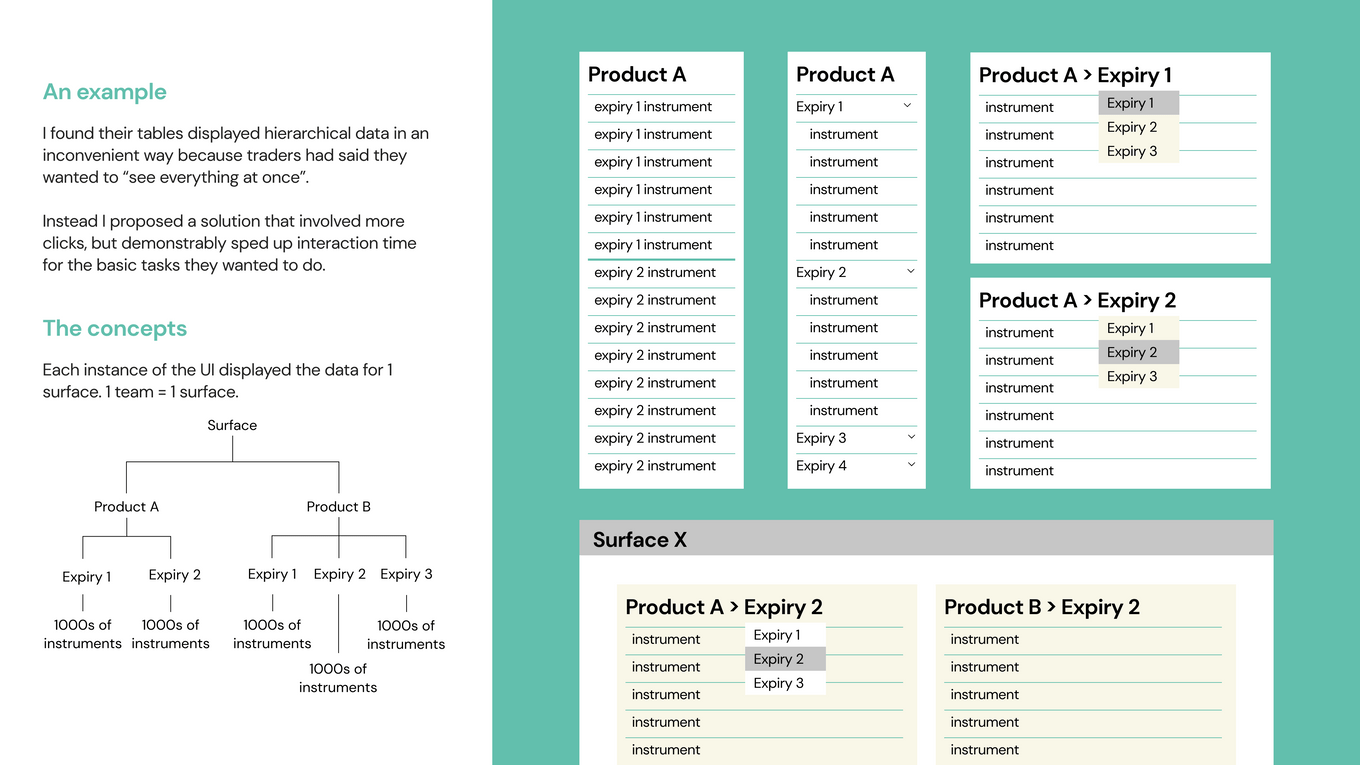This screenshot has height=765, width=1360.
Task: Select Product A node in the tree diagram
Action: coord(126,507)
